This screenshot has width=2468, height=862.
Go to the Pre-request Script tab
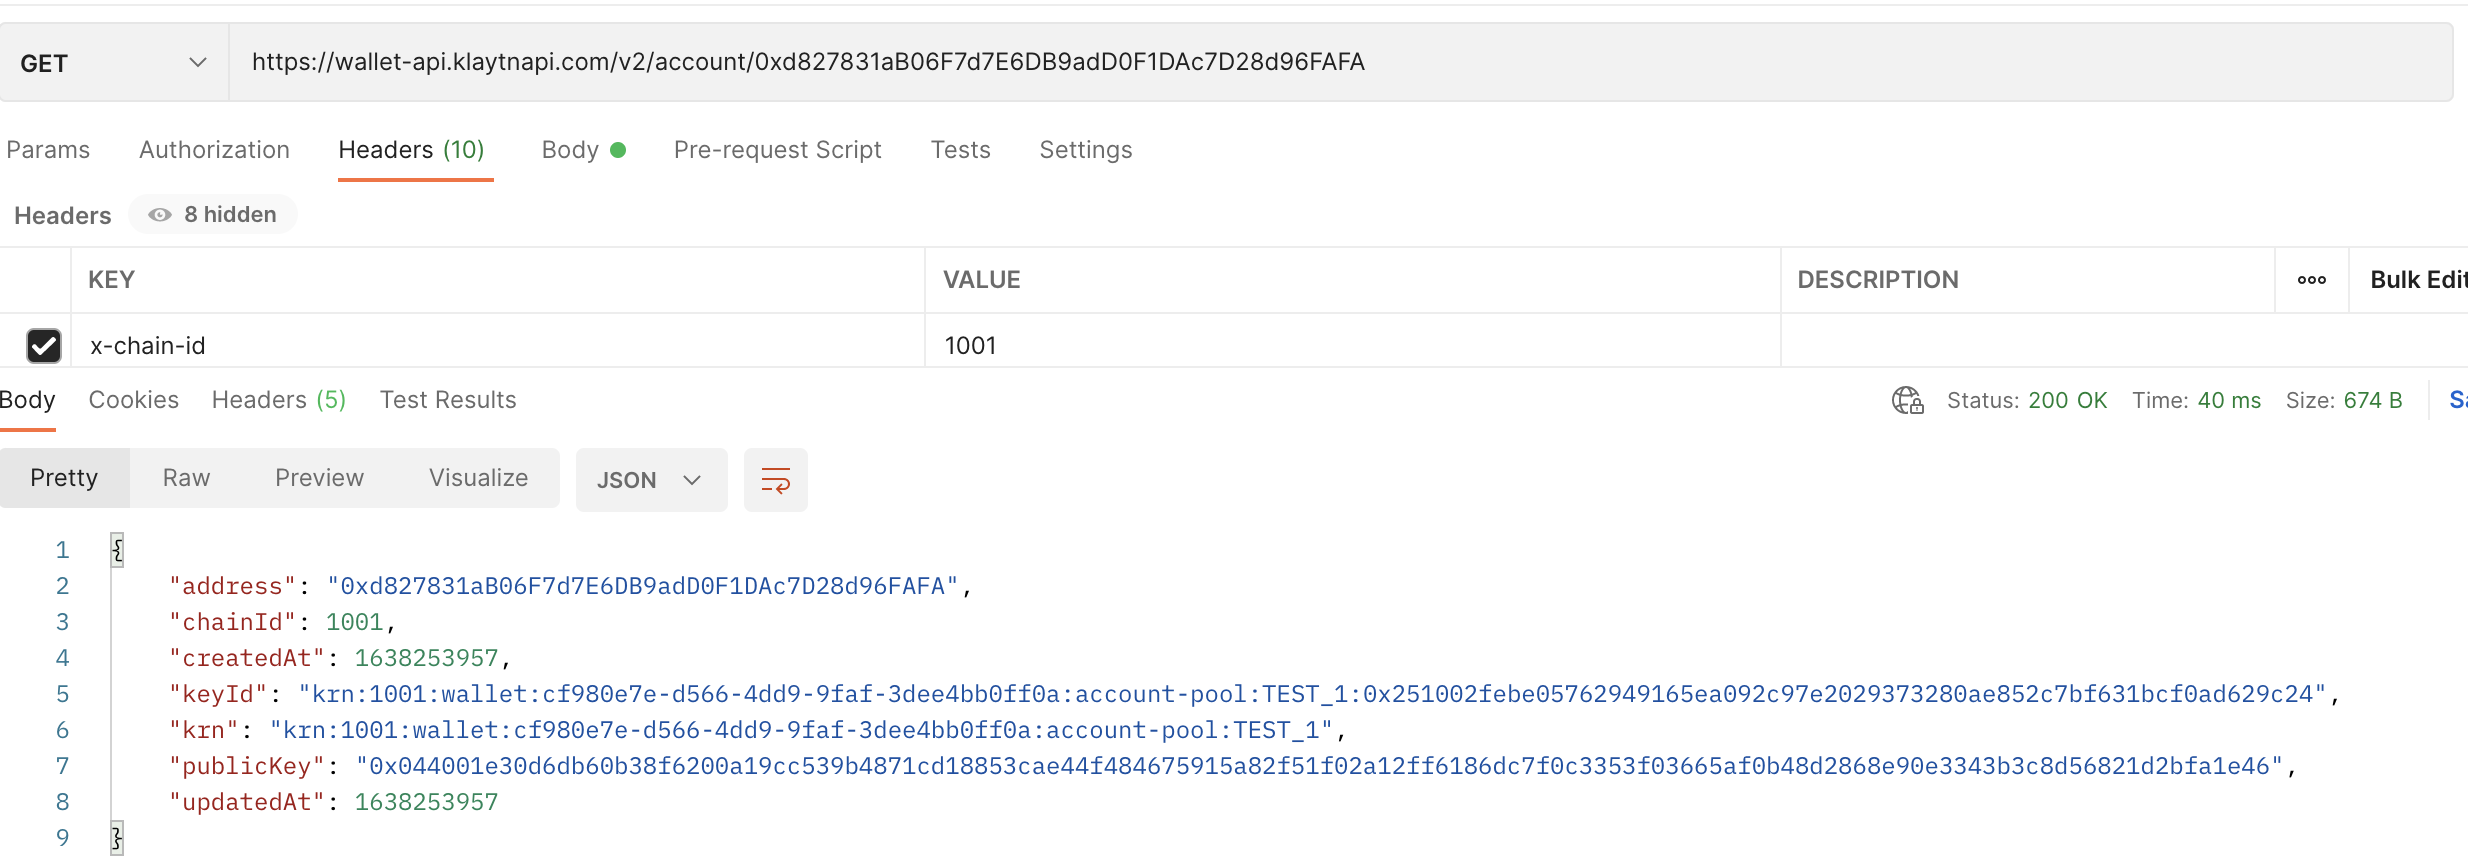pyautogui.click(x=777, y=150)
